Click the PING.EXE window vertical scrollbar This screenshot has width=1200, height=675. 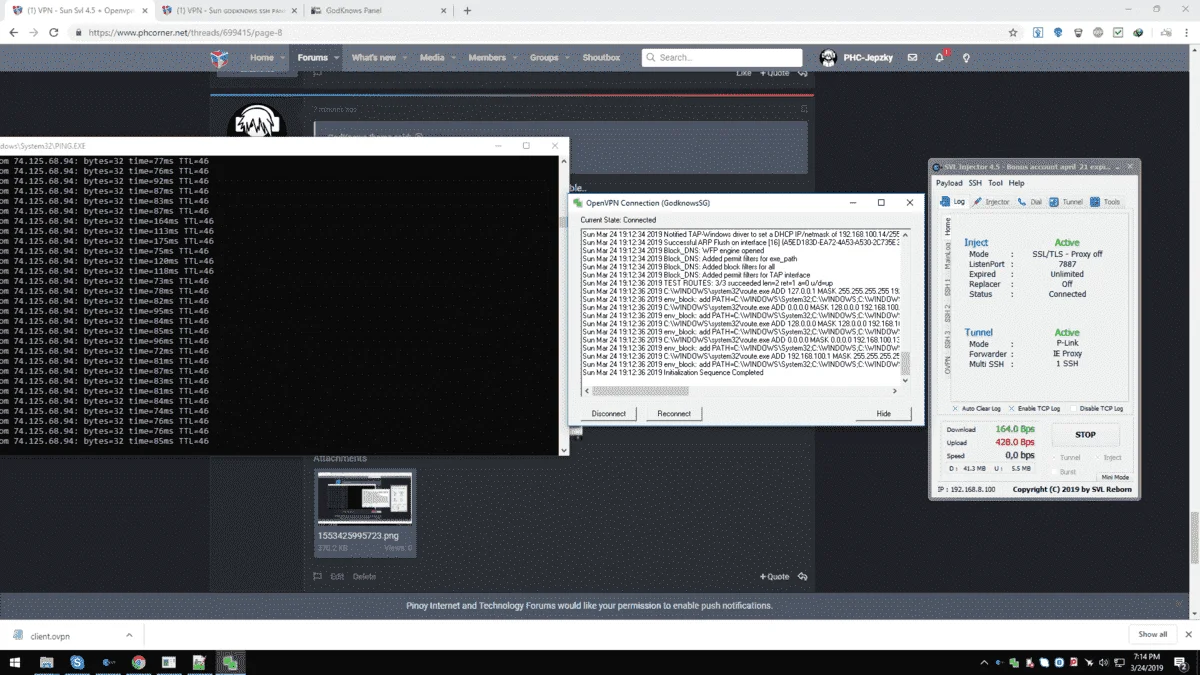563,304
